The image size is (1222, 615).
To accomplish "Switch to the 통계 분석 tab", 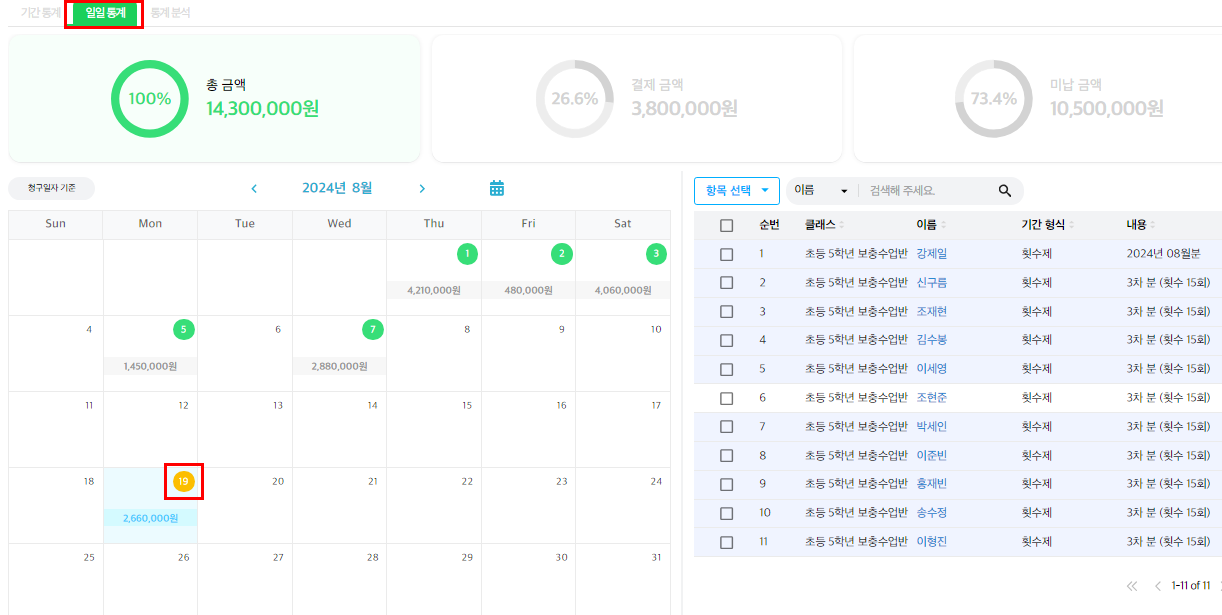I will pyautogui.click(x=170, y=13).
